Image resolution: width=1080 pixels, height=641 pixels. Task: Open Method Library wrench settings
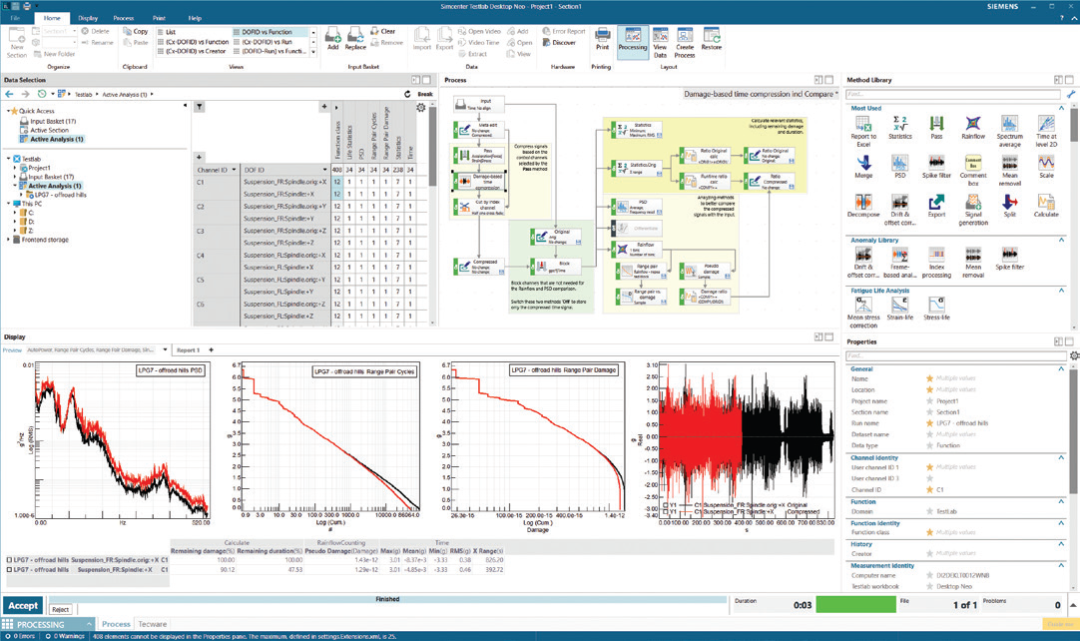coord(1071,94)
